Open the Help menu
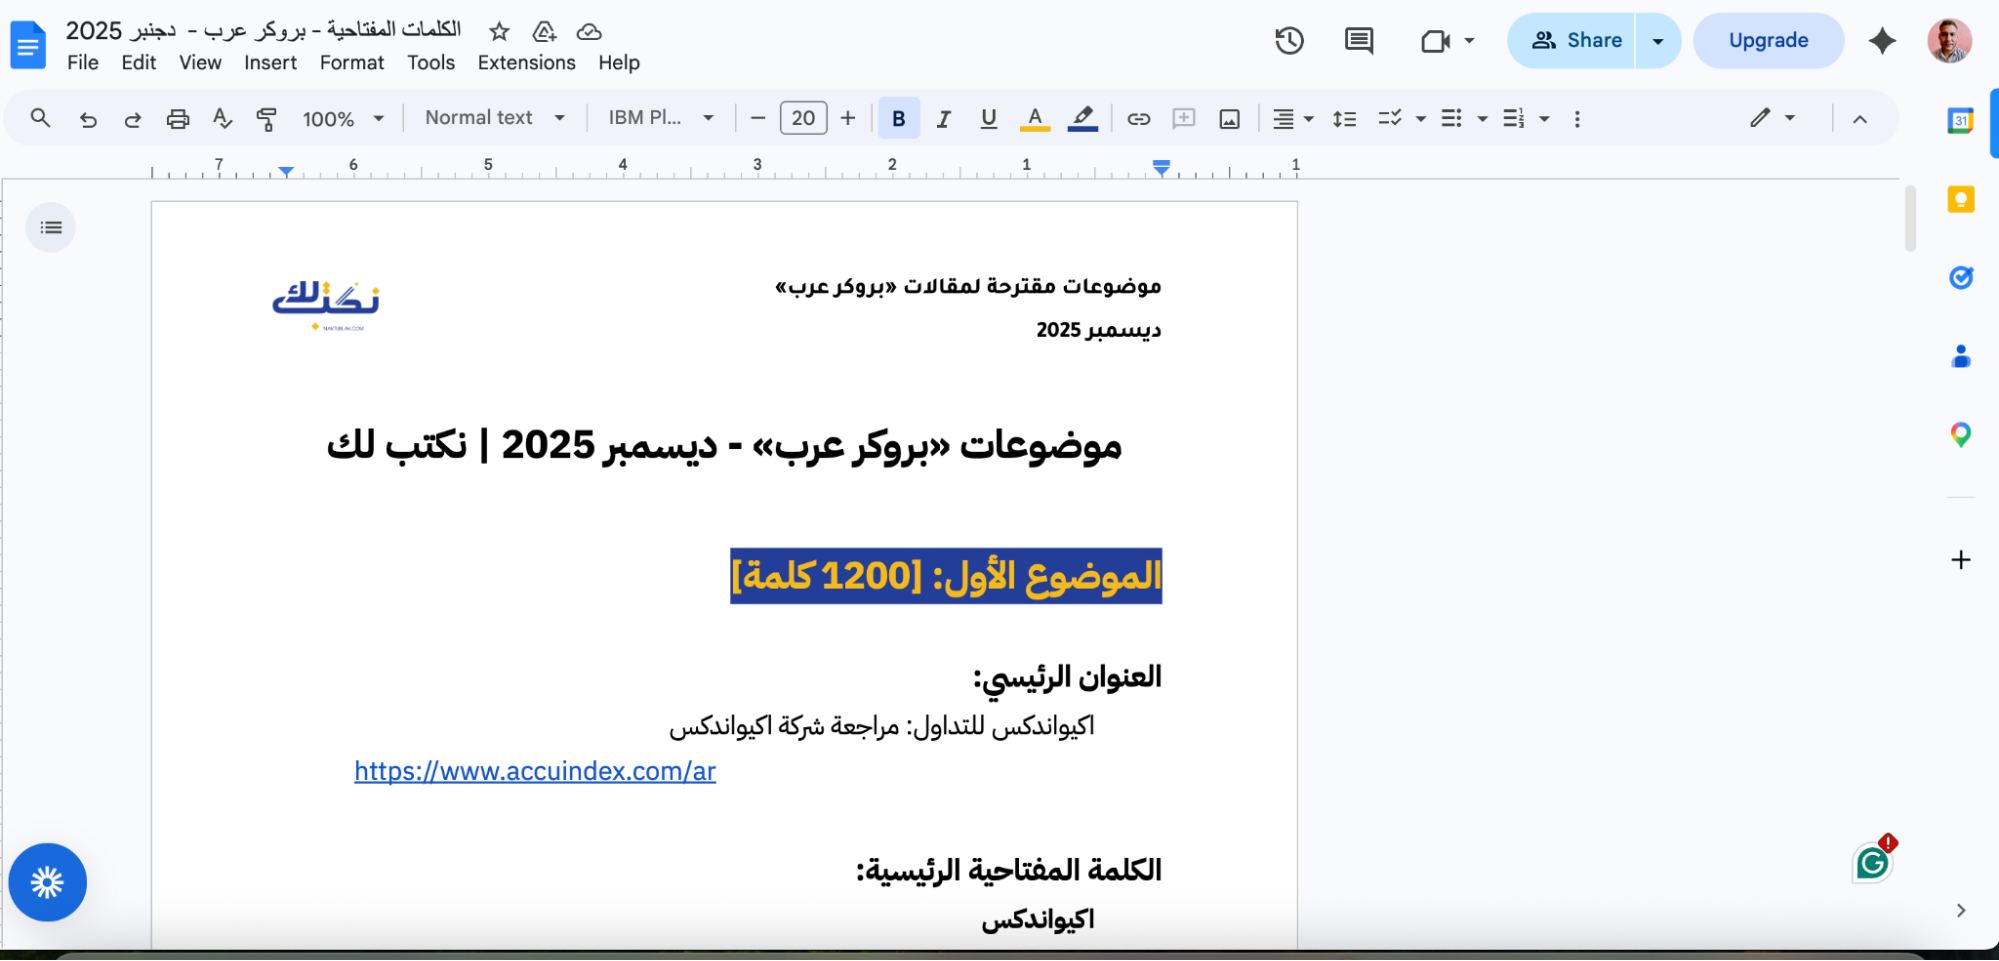Viewport: 1999px width, 961px height. (x=619, y=63)
